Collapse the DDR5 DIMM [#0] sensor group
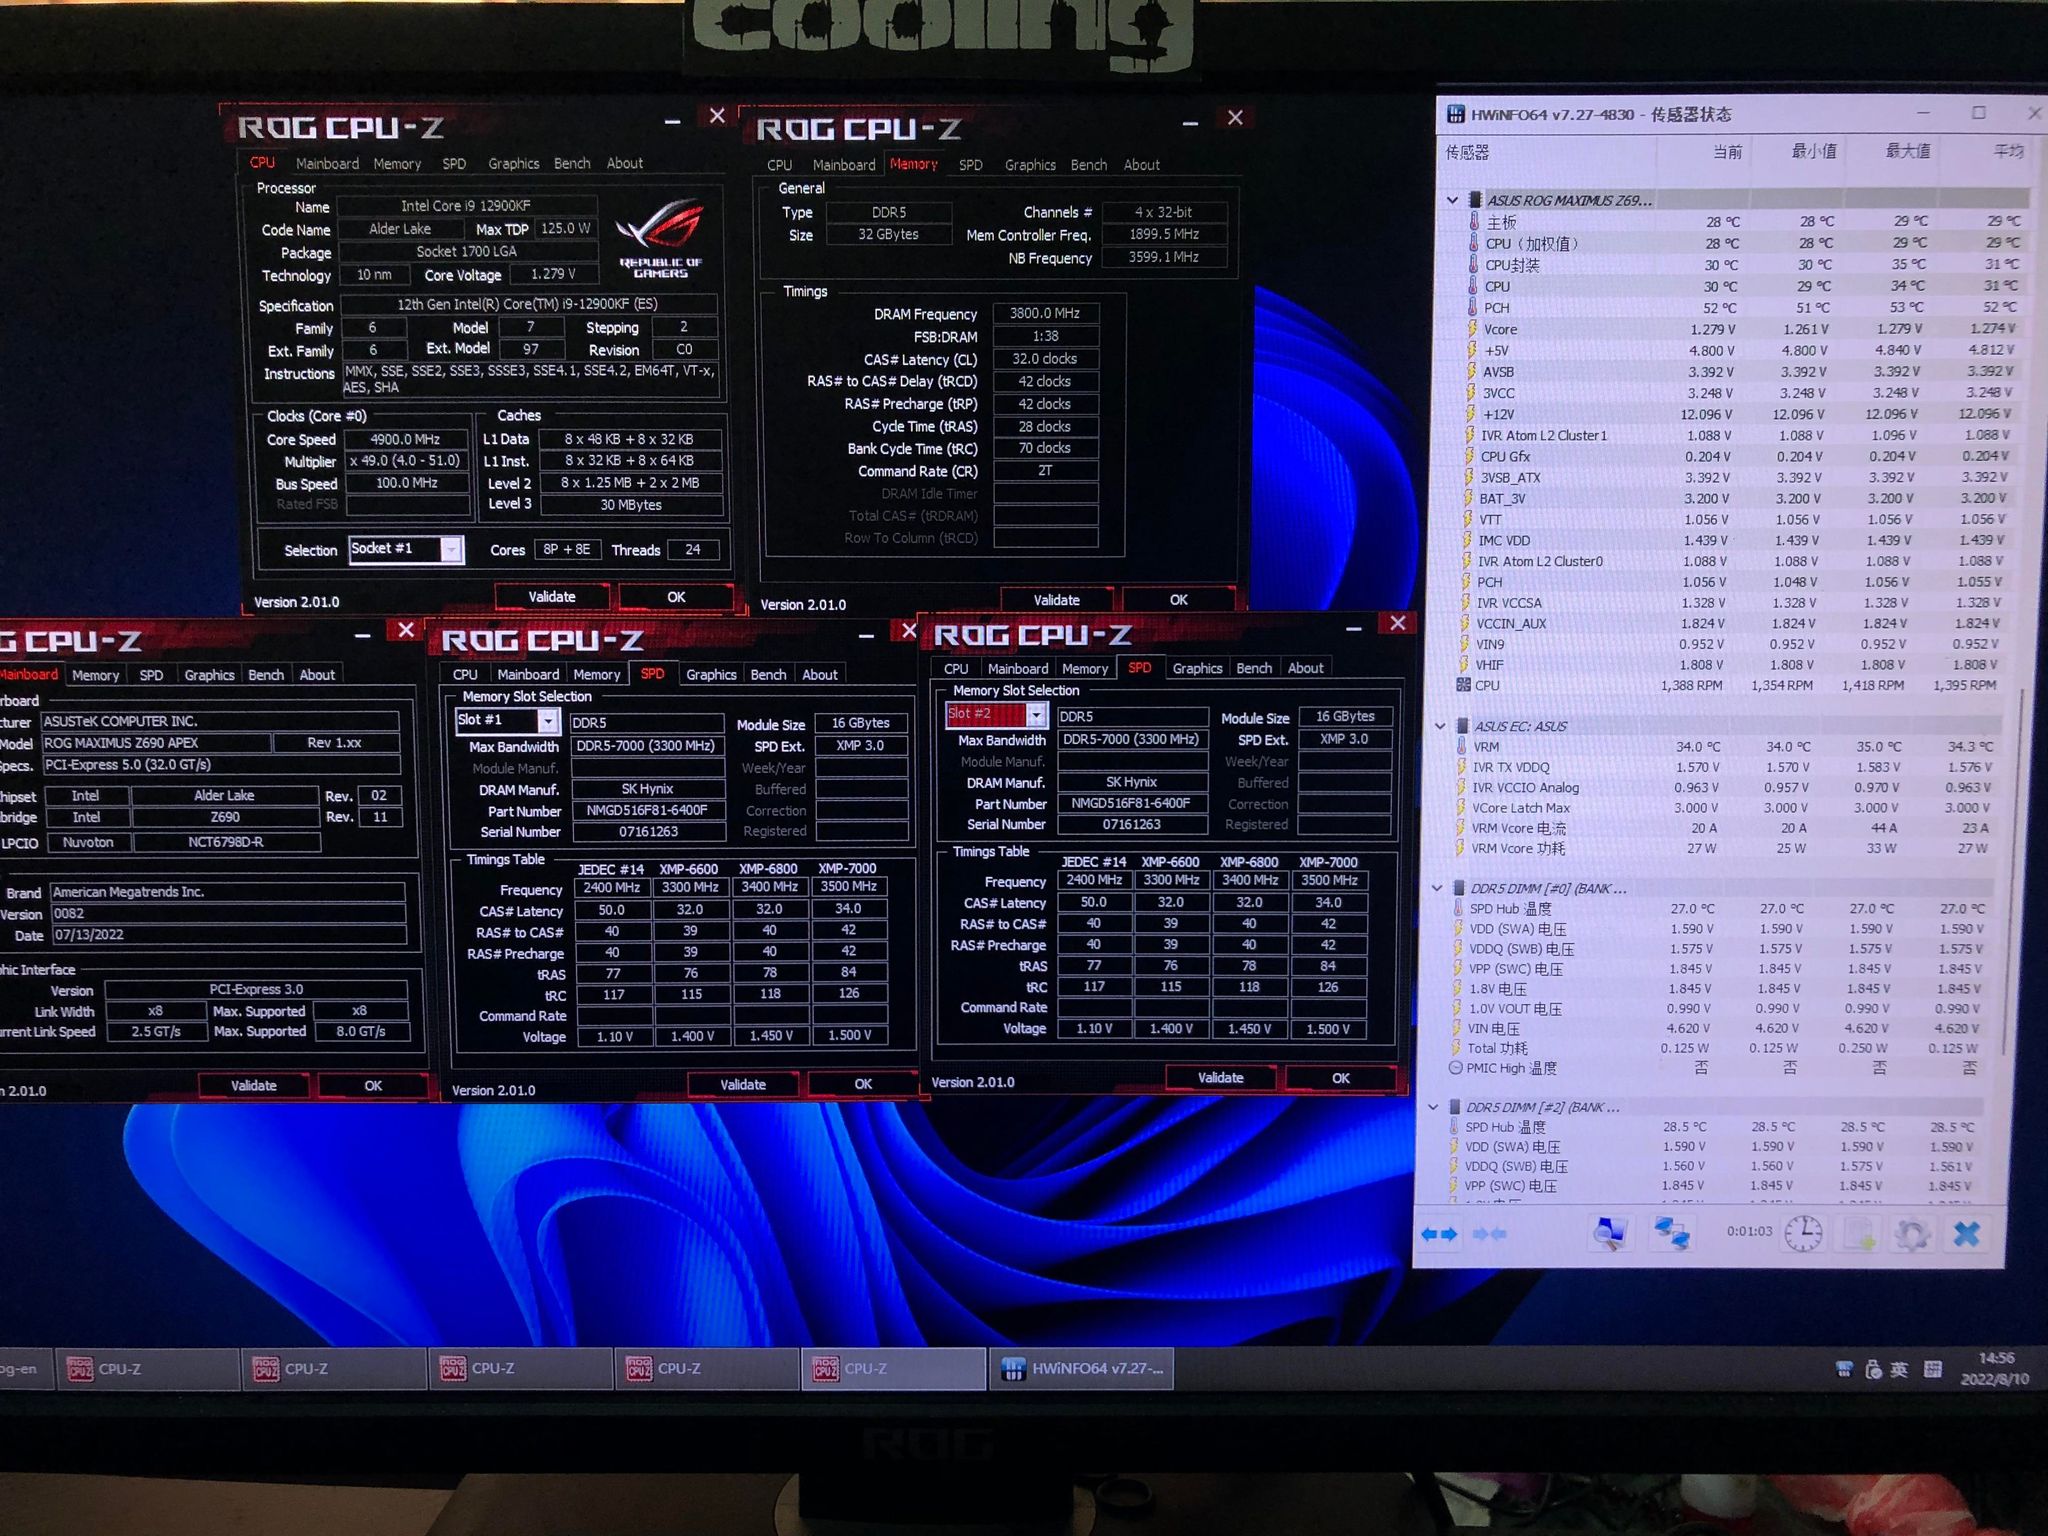This screenshot has height=1536, width=2048. click(1437, 888)
